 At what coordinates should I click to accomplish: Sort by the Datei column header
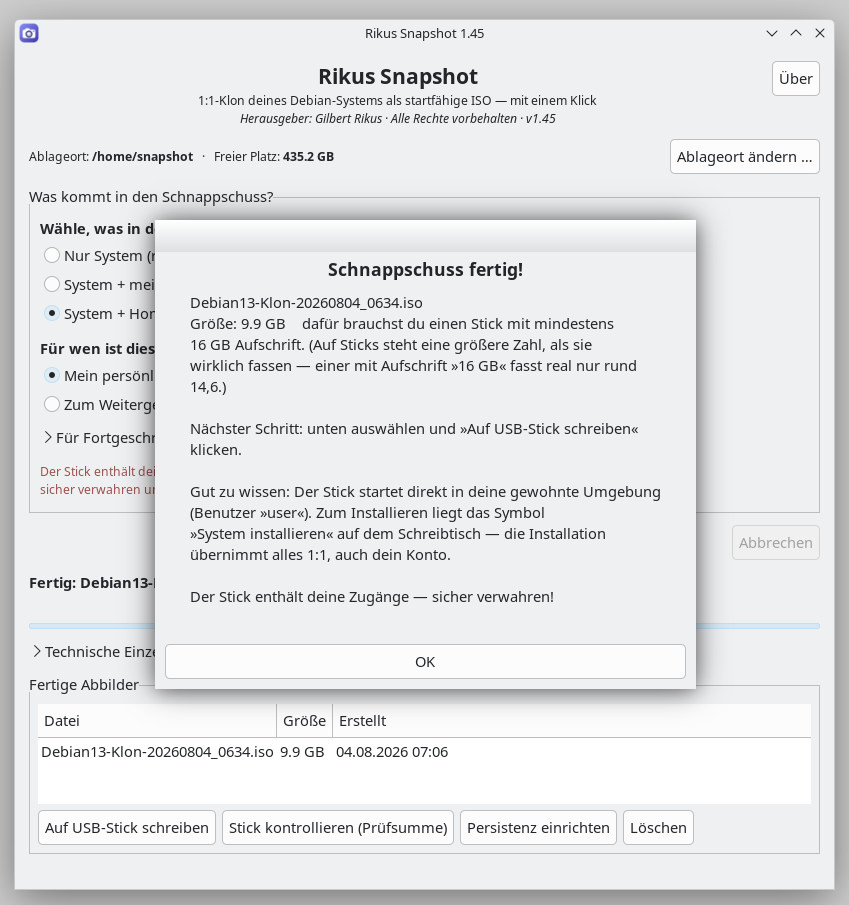[x=157, y=720]
